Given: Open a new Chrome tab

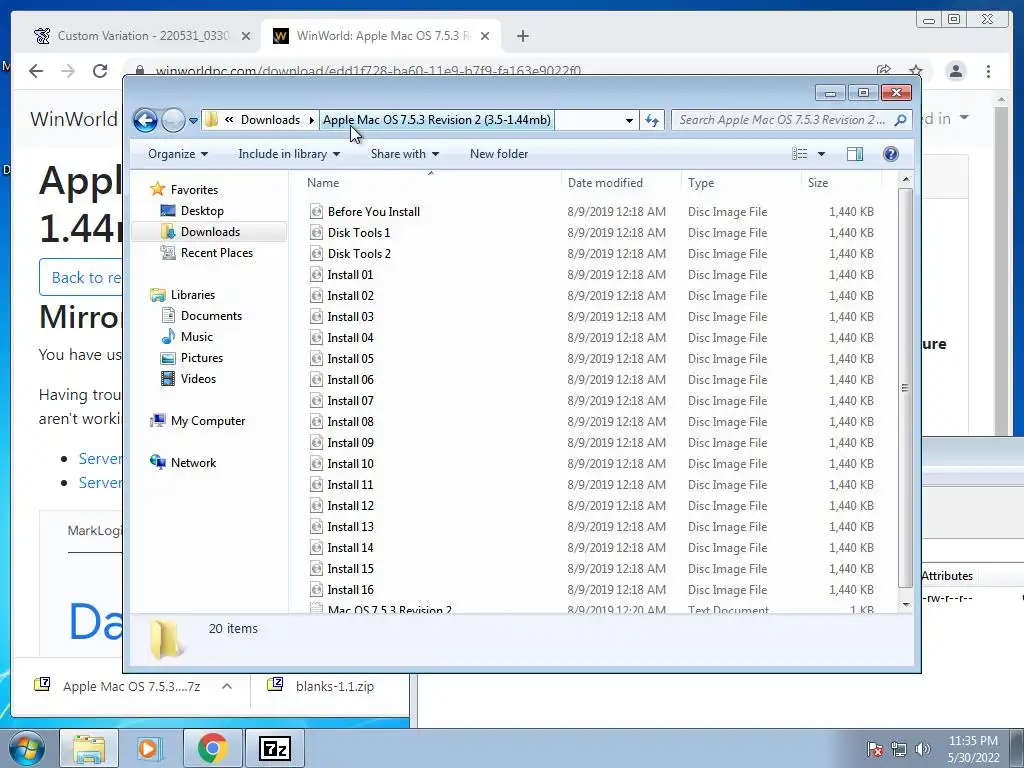Looking at the screenshot, I should click(x=522, y=36).
